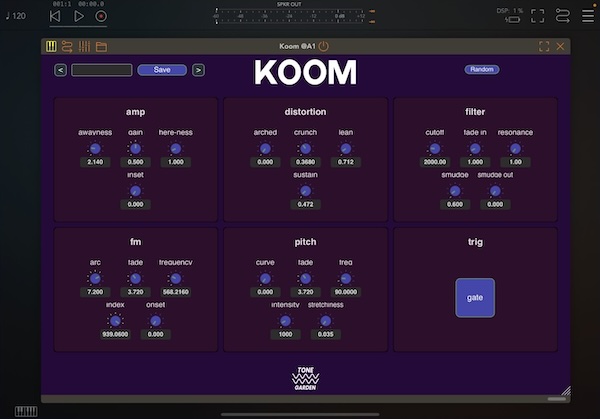Click the rewind to start button
600x419 pixels.
pos(55,16)
